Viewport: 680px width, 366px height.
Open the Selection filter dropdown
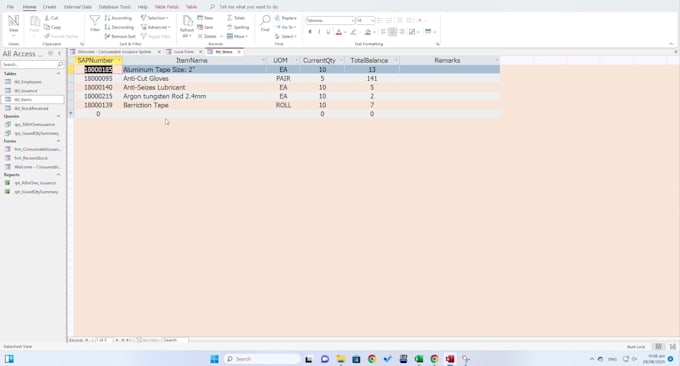(x=155, y=18)
